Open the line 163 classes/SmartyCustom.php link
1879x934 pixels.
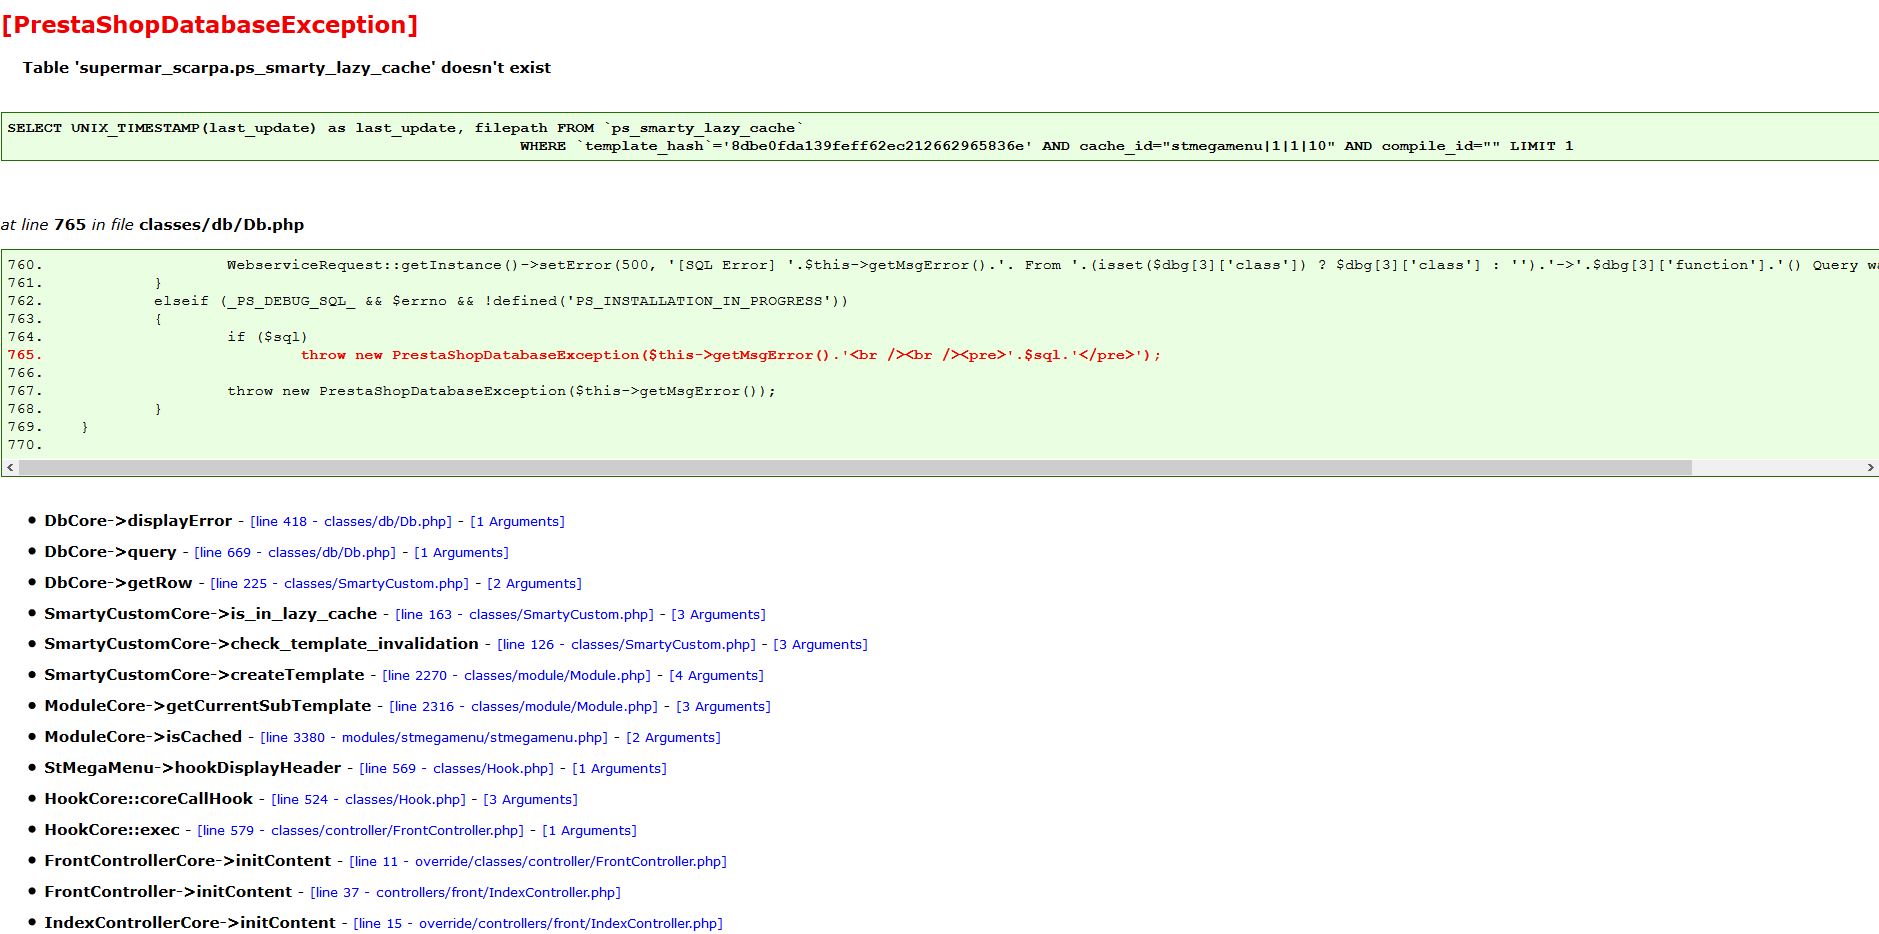pos(524,615)
